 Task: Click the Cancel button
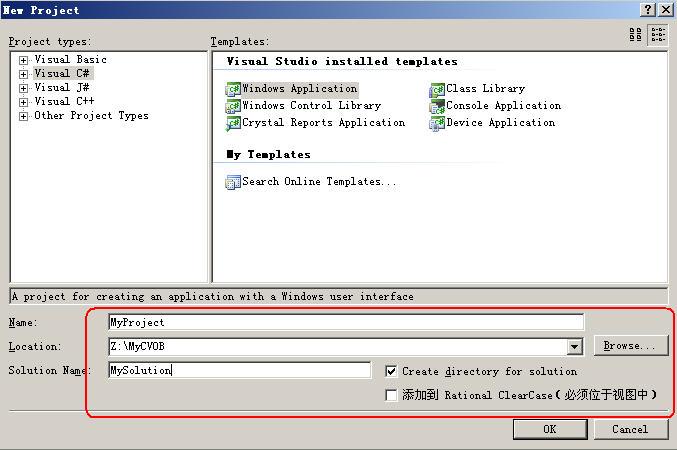(630, 429)
